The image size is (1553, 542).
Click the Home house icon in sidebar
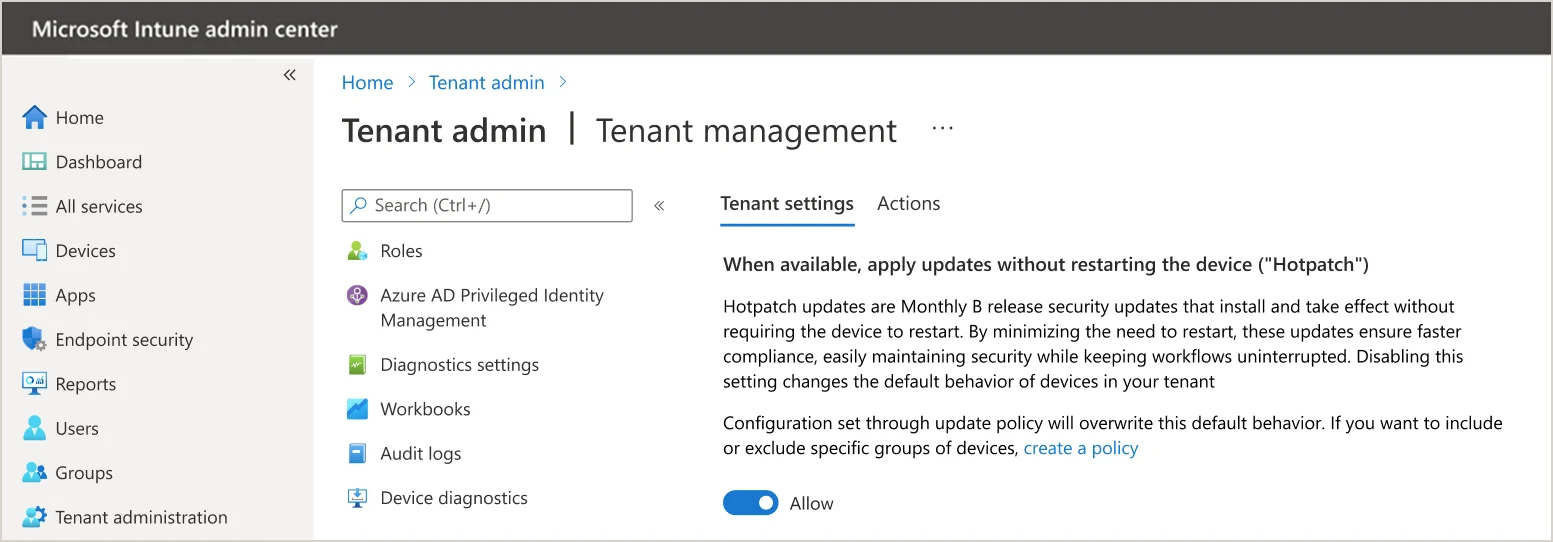coord(34,118)
